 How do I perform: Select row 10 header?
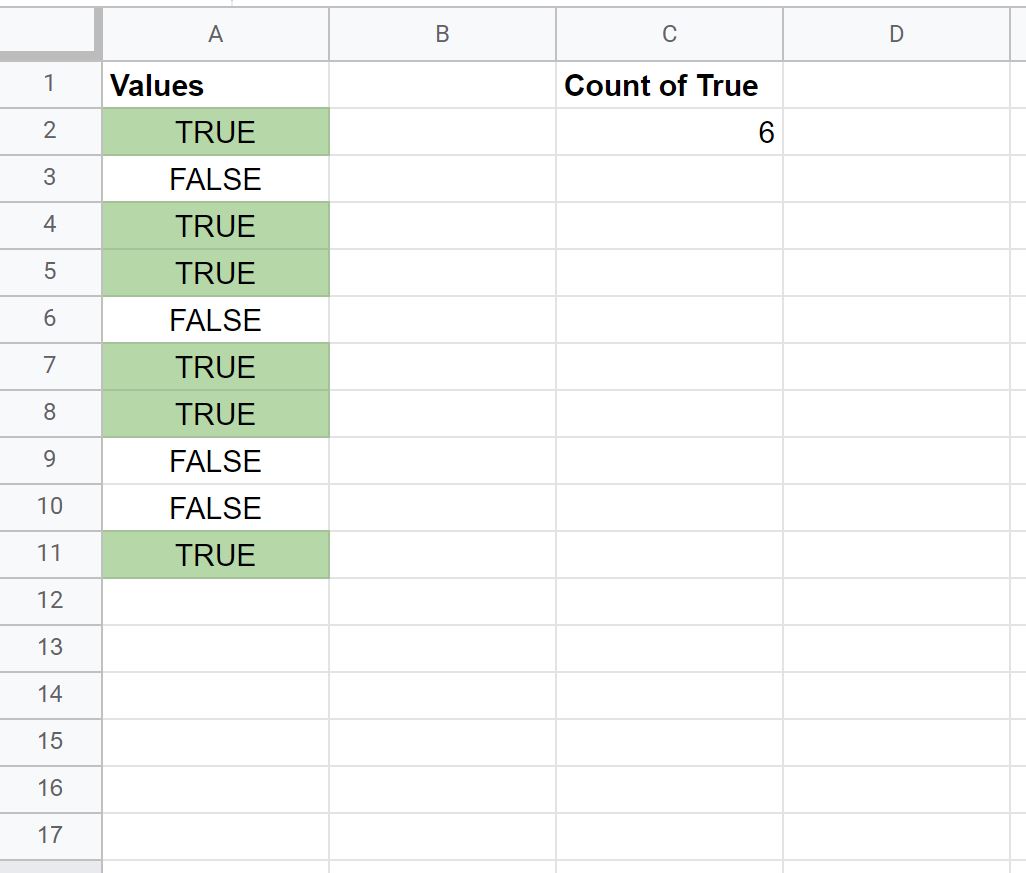coord(50,507)
